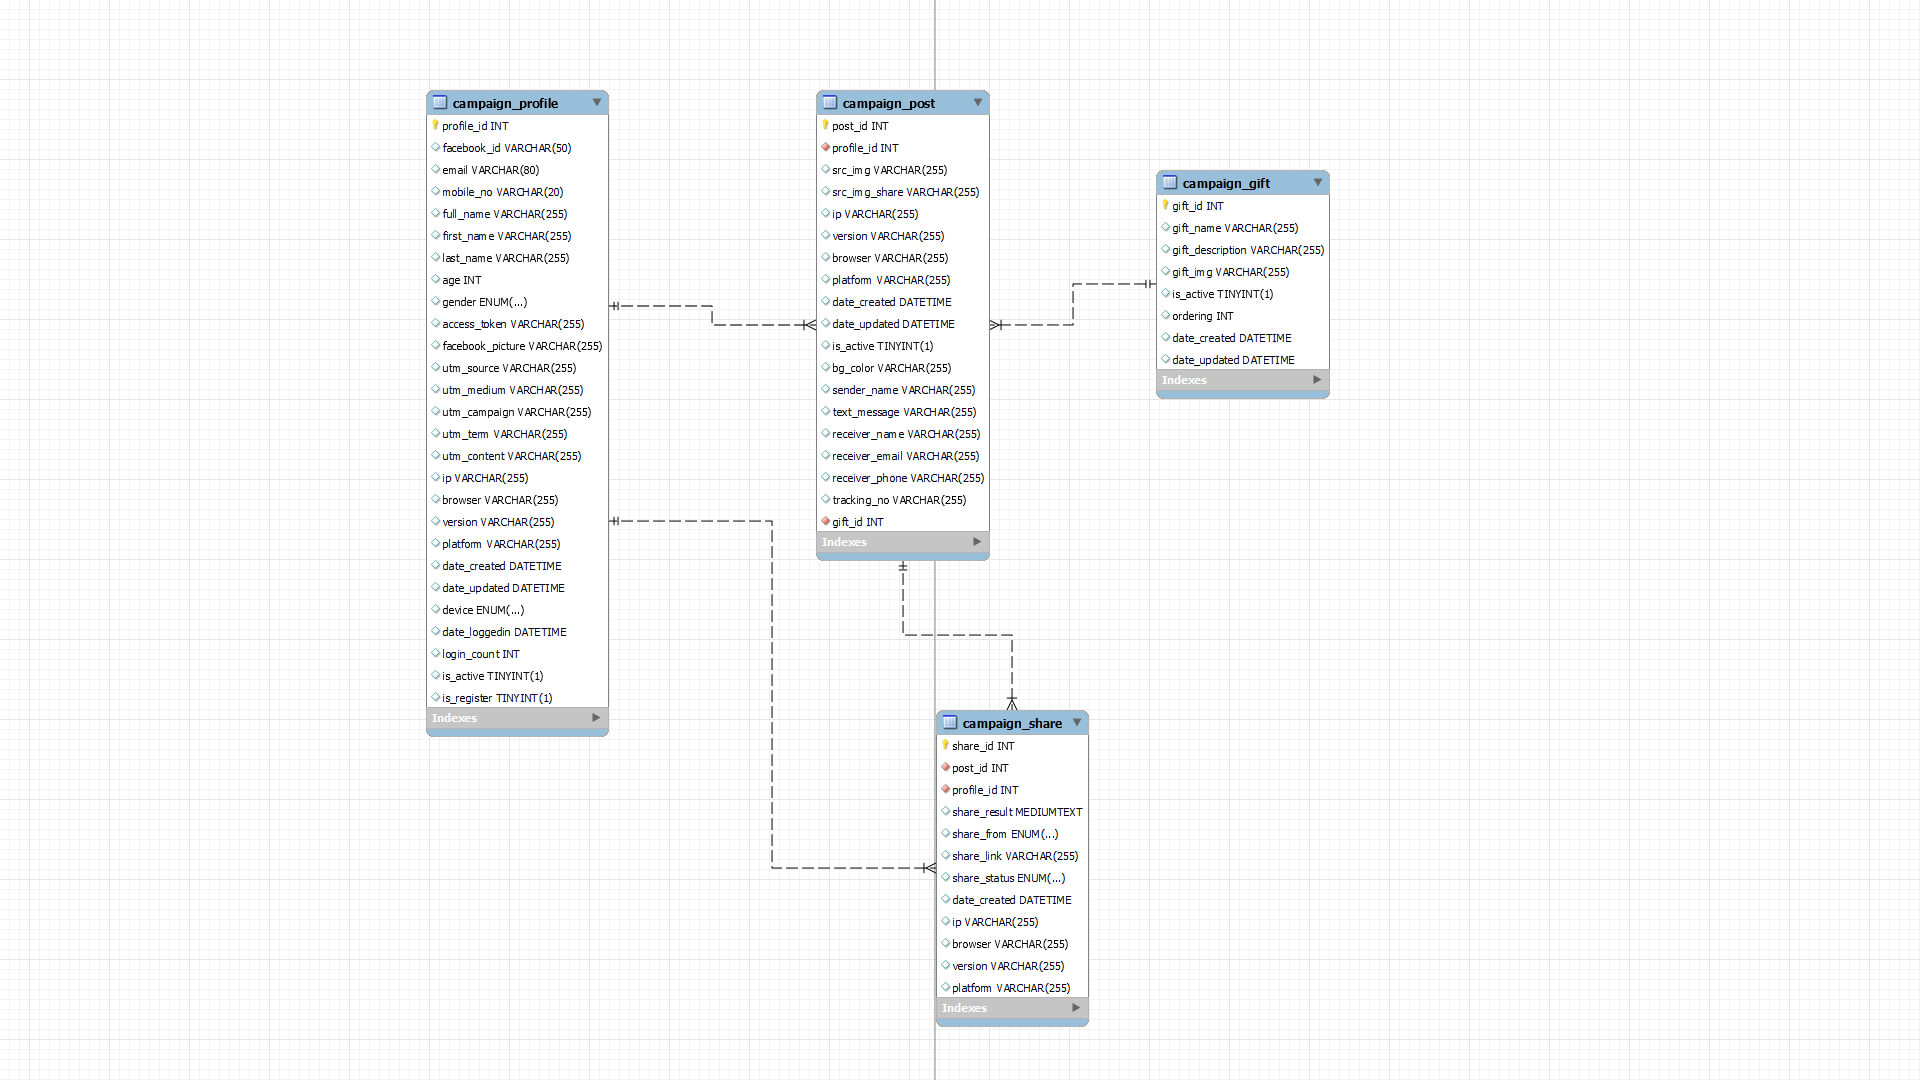Expand Indexes section of campaign_gift
The image size is (1920, 1080).
(x=1317, y=380)
